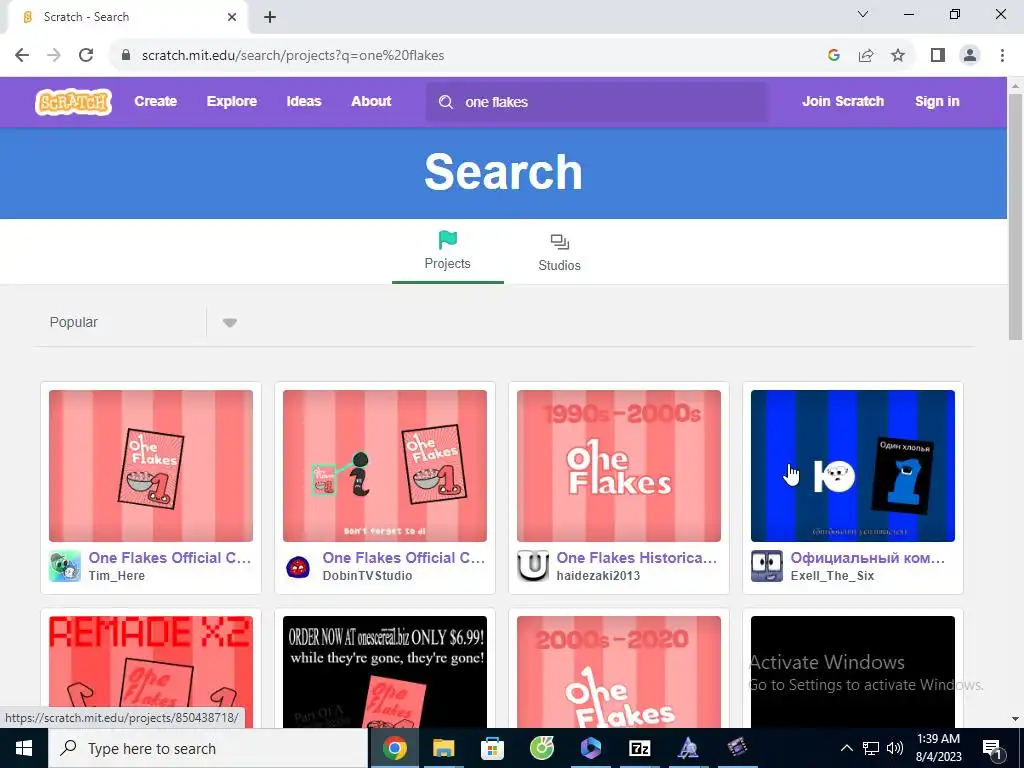1024x768 pixels.
Task: Open File Explorer from the taskbar
Action: [x=443, y=748]
